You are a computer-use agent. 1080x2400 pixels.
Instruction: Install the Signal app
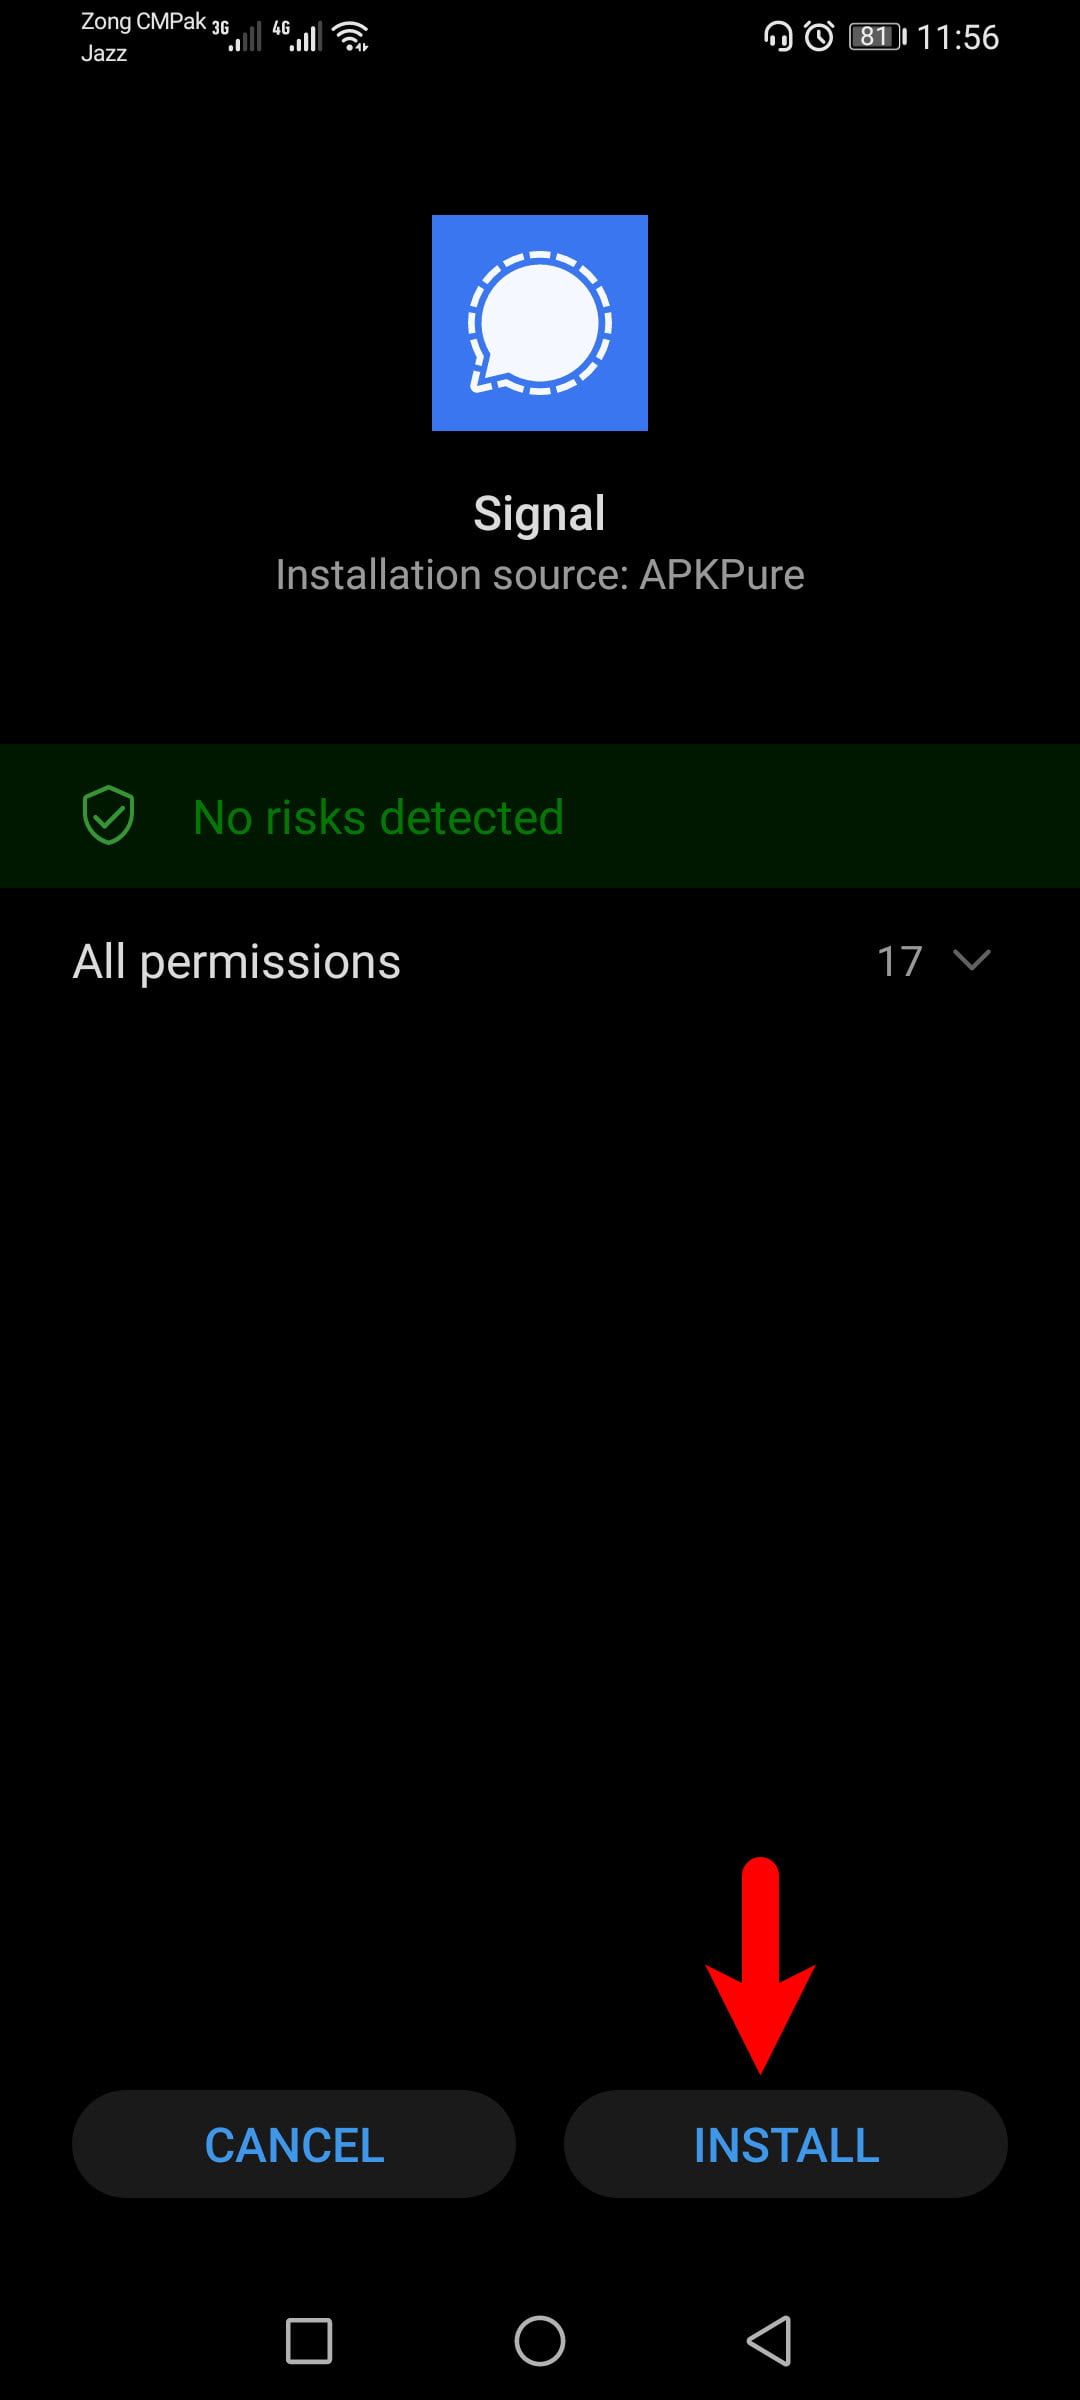point(786,2144)
